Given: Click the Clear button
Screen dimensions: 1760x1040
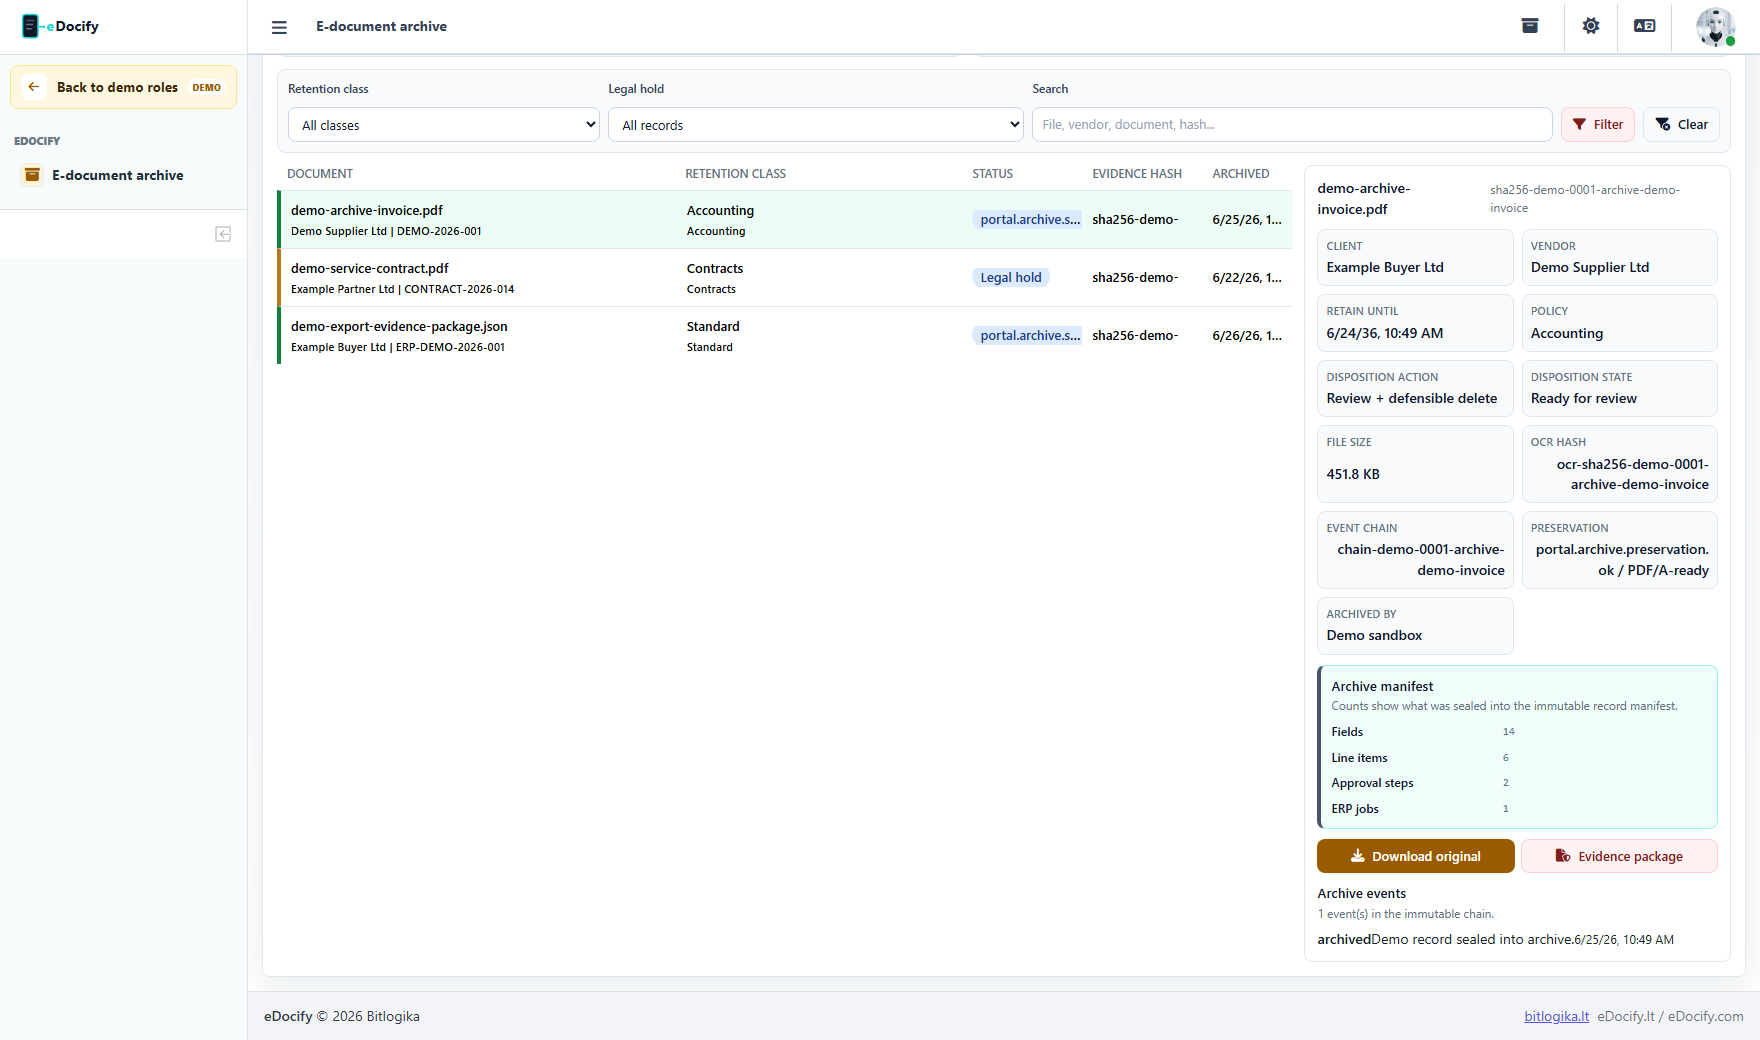Looking at the screenshot, I should pos(1682,125).
